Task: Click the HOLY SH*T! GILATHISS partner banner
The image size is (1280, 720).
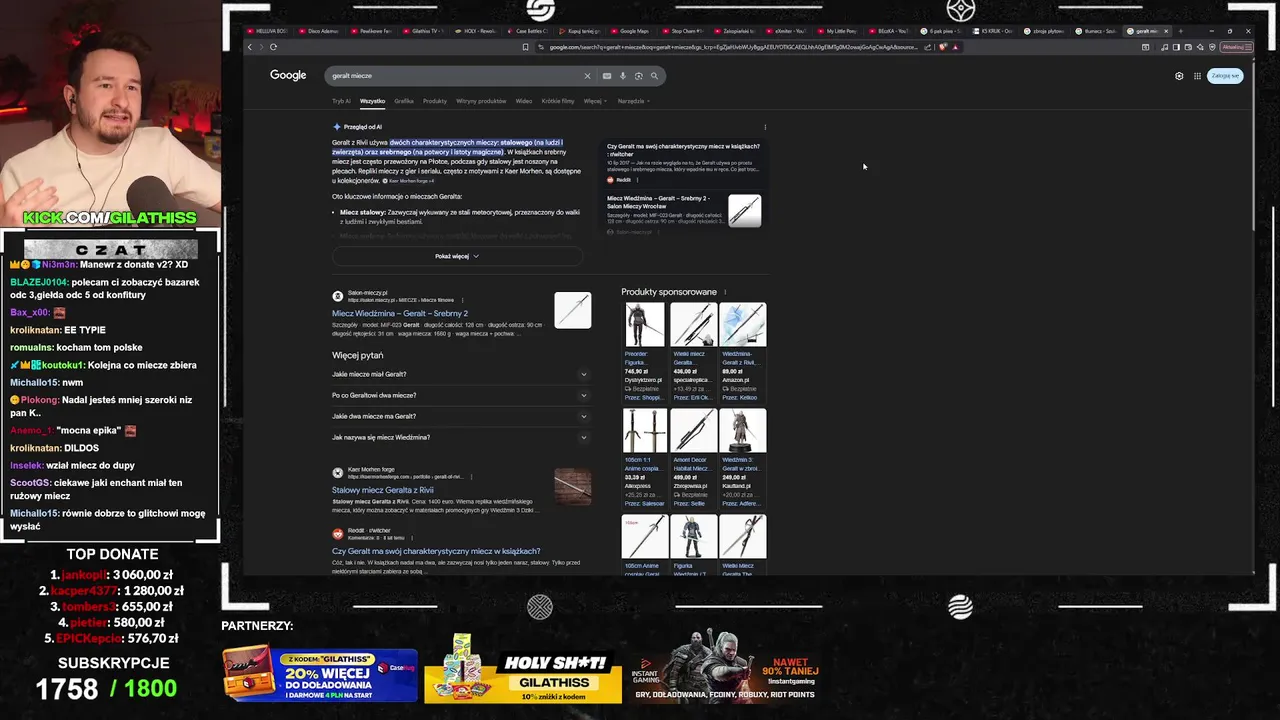Action: click(x=523, y=669)
